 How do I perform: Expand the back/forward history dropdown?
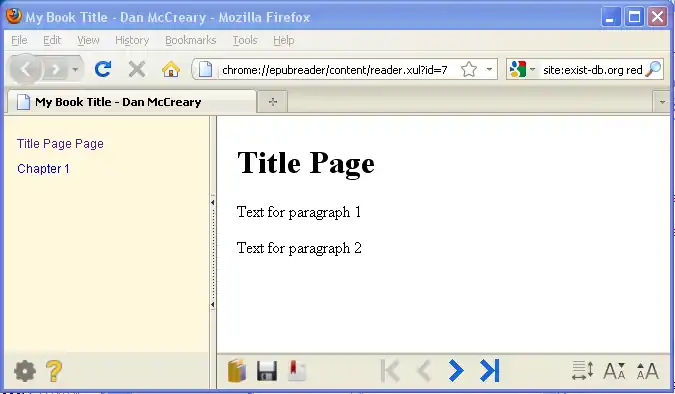click(x=75, y=69)
